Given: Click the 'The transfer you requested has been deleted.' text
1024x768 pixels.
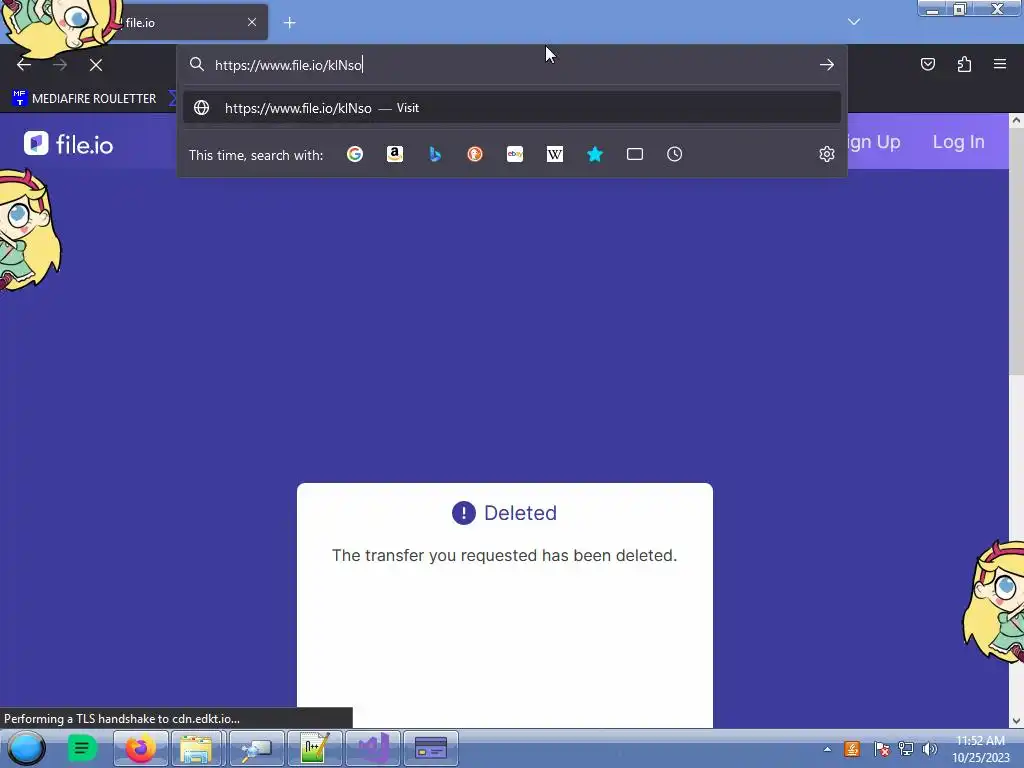Looking at the screenshot, I should pyautogui.click(x=504, y=555).
